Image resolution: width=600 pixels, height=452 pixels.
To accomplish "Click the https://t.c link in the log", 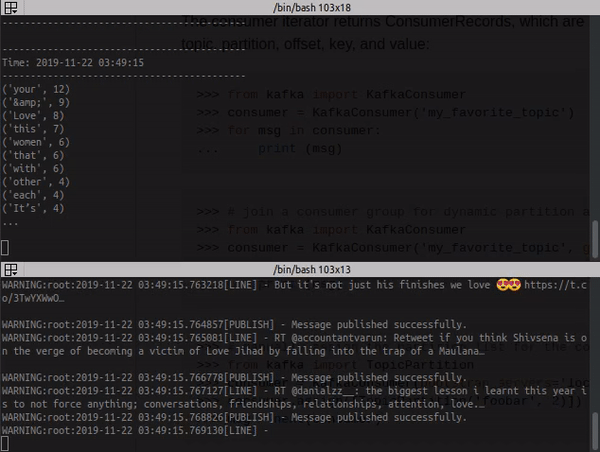I will pos(555,285).
